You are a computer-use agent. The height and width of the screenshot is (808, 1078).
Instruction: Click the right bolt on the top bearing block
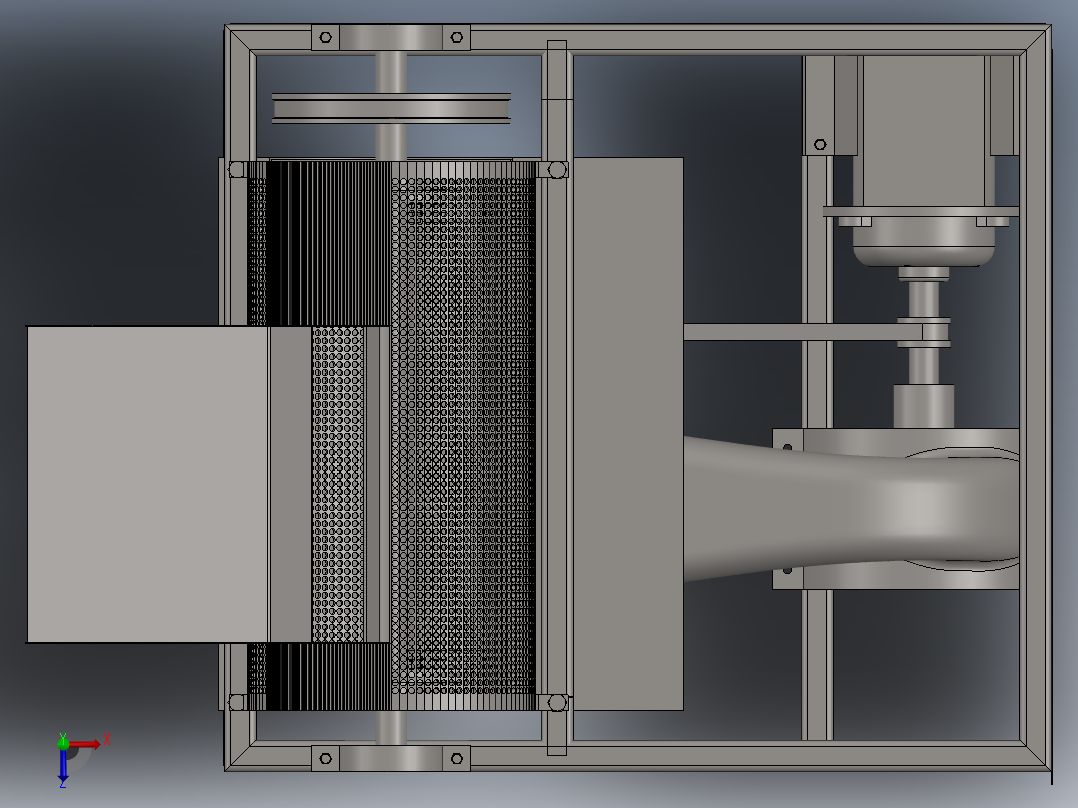pyautogui.click(x=456, y=37)
